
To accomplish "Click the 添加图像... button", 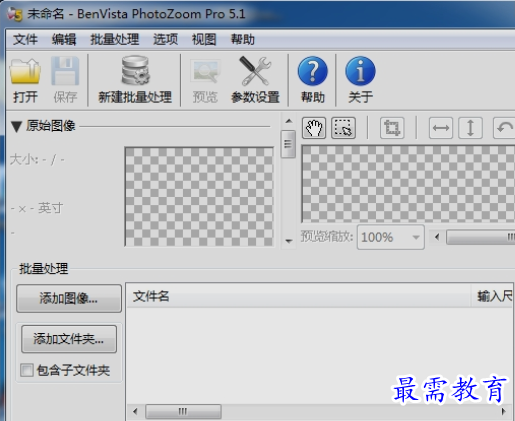I will pos(69,298).
